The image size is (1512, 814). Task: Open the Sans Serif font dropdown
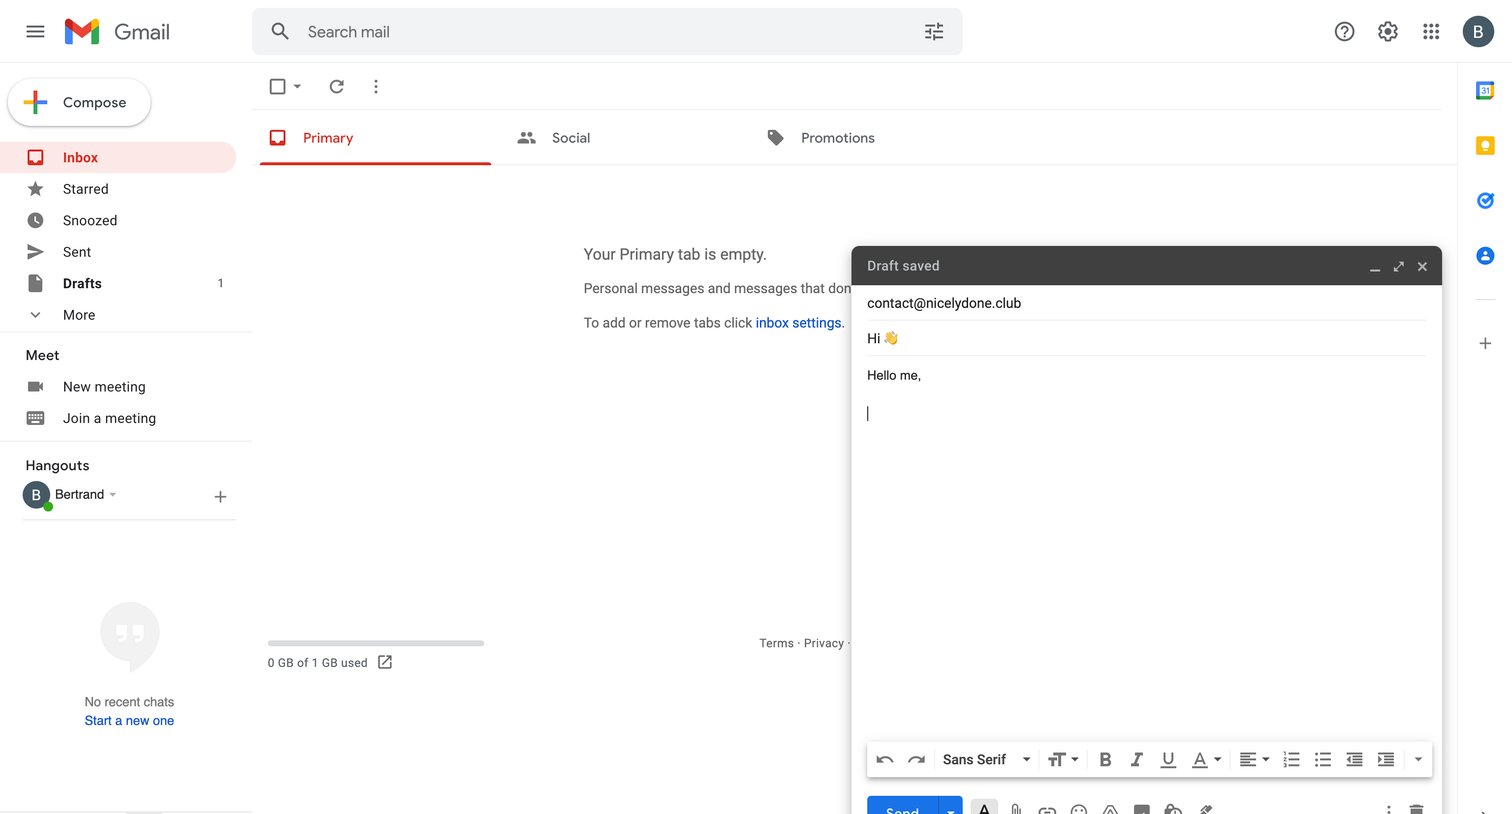coord(986,760)
